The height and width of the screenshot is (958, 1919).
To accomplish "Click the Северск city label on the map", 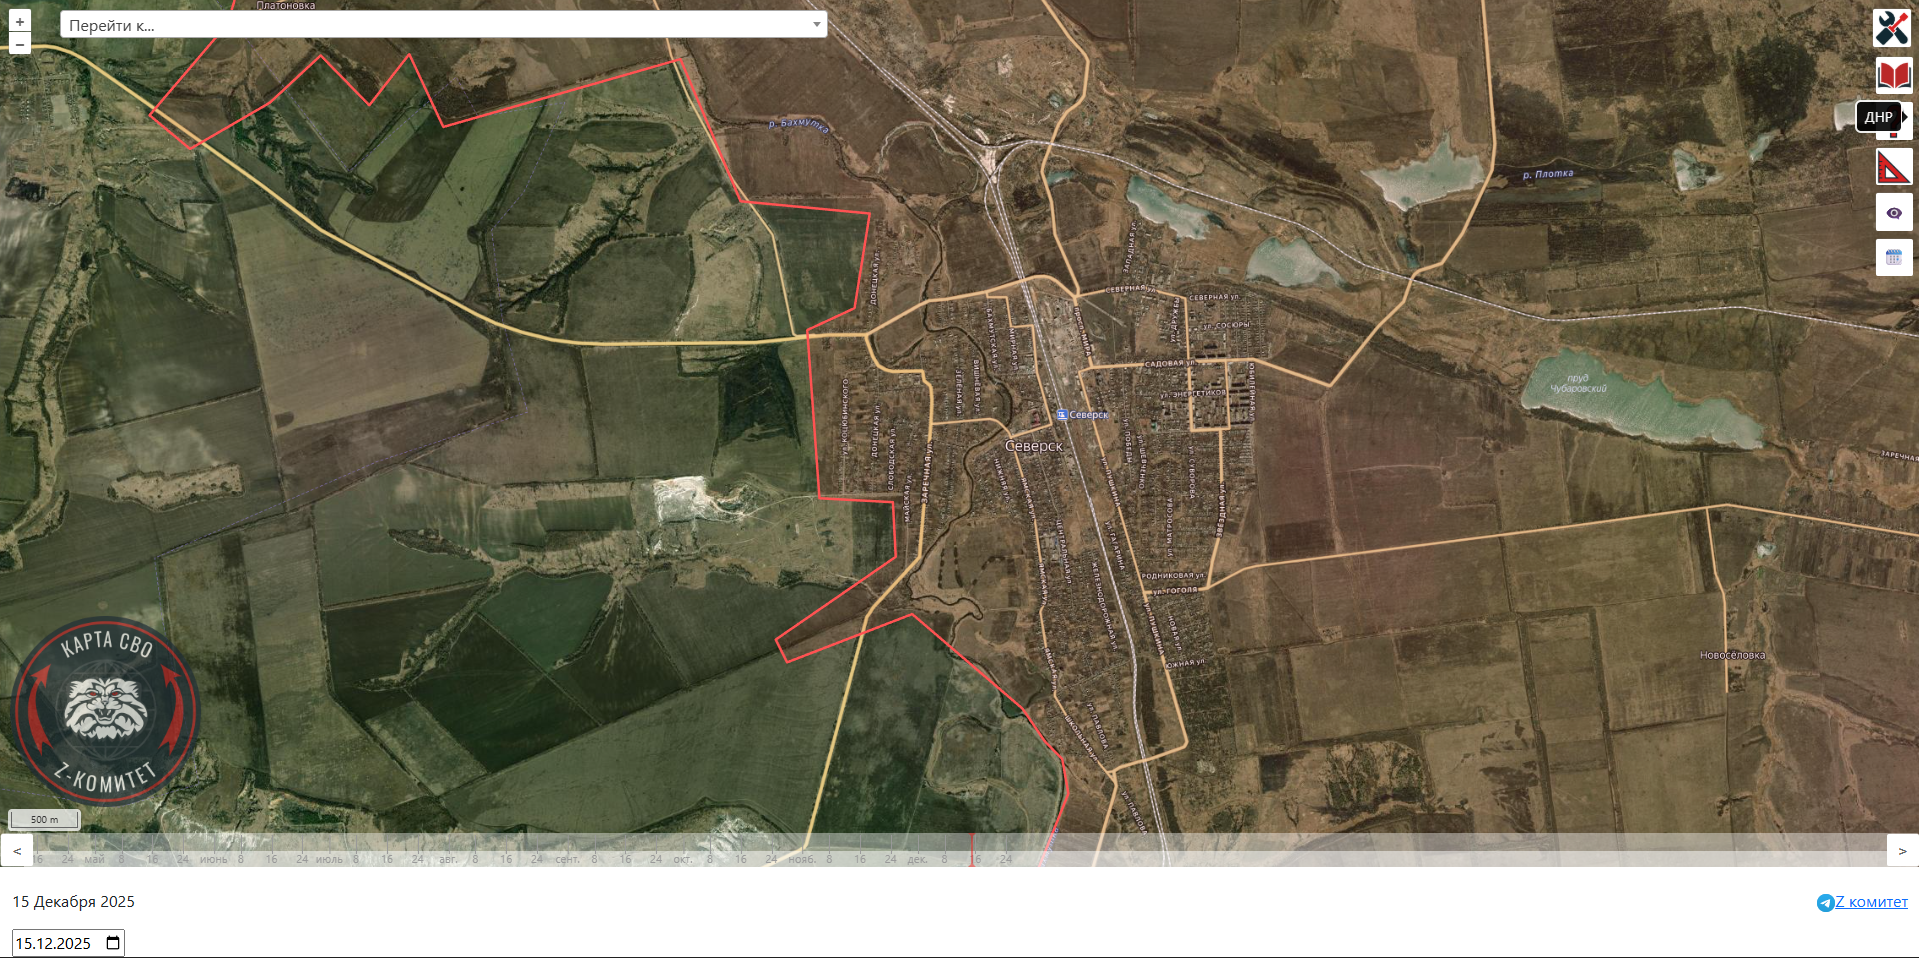I will tap(1034, 446).
